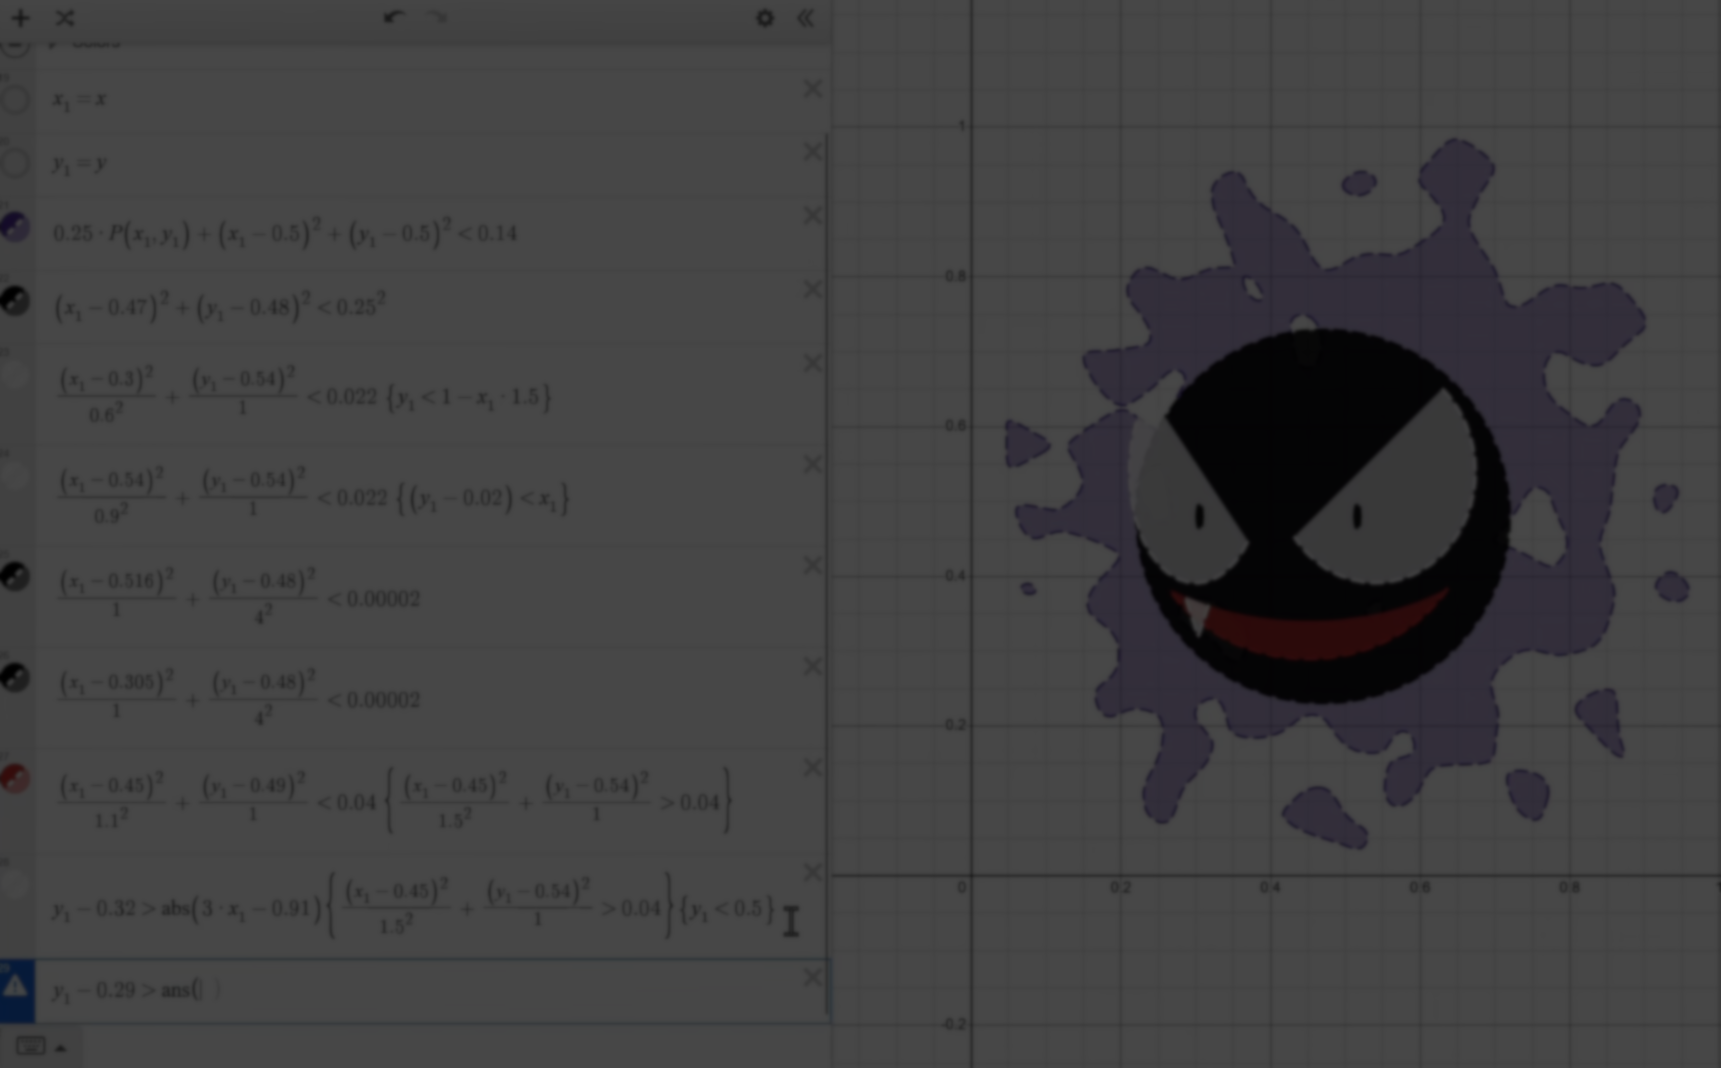This screenshot has height=1068, width=1721.
Task: Click the undo arrow
Action: tap(393, 18)
